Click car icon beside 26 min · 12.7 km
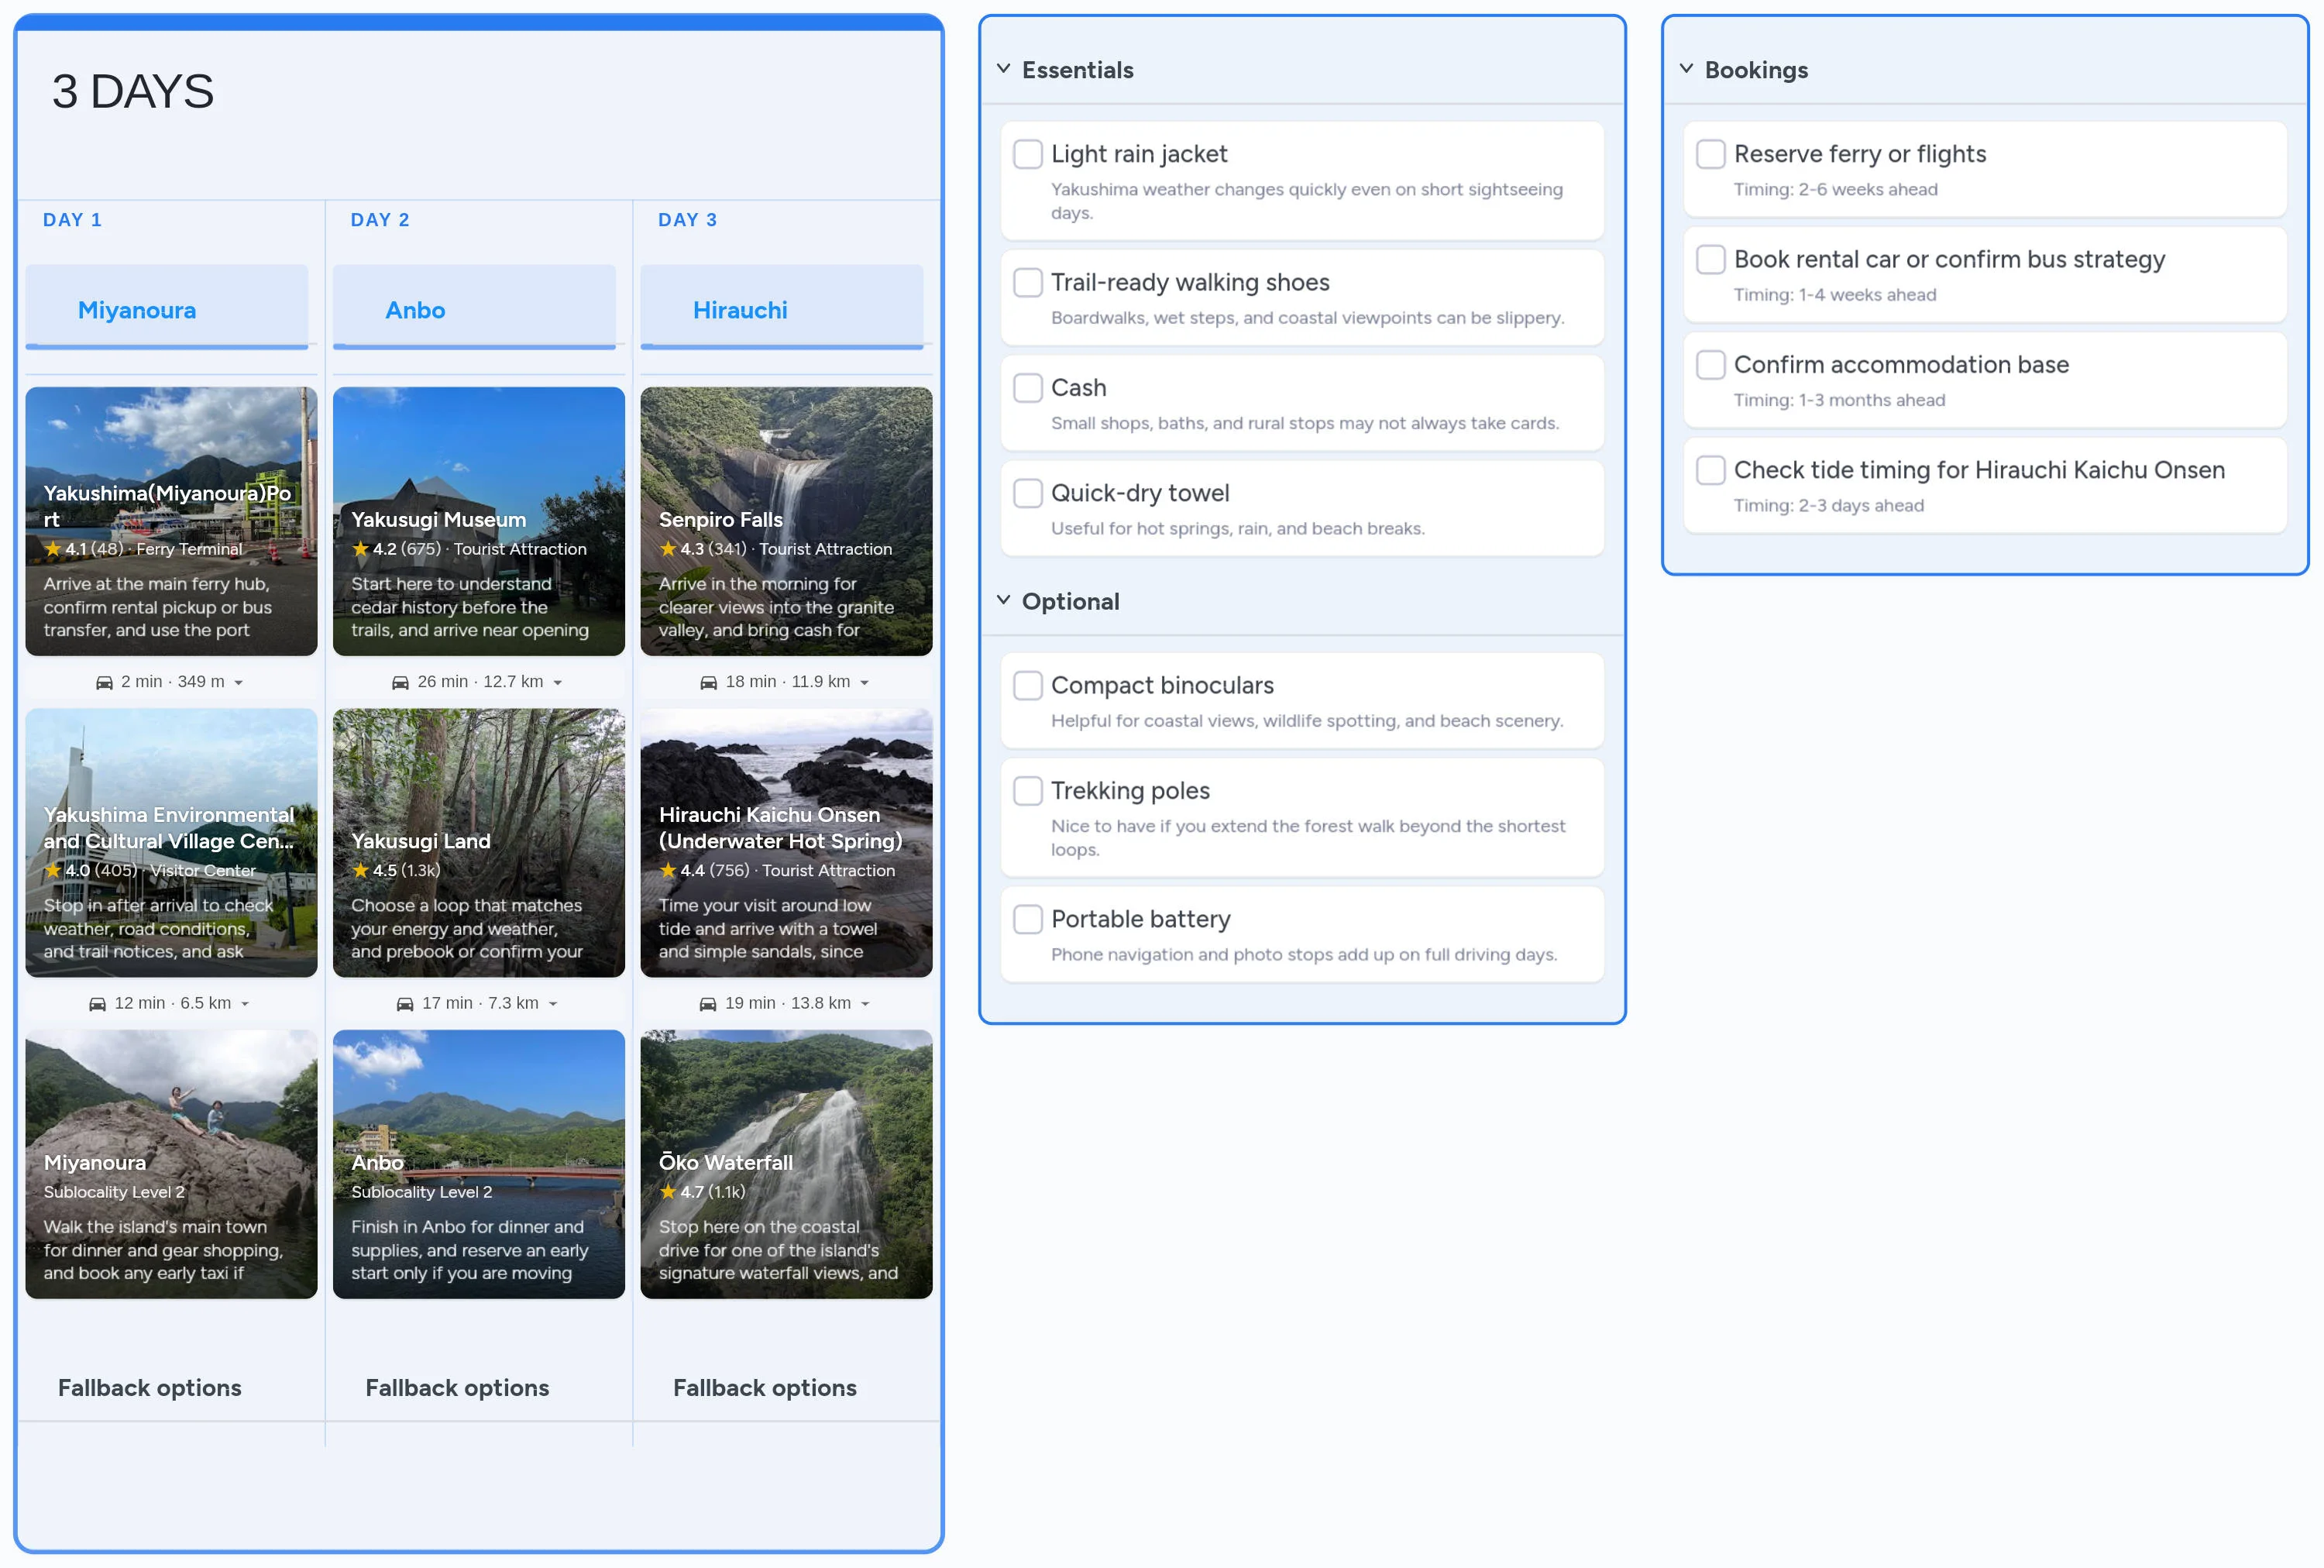The width and height of the screenshot is (2324, 1568). point(400,682)
